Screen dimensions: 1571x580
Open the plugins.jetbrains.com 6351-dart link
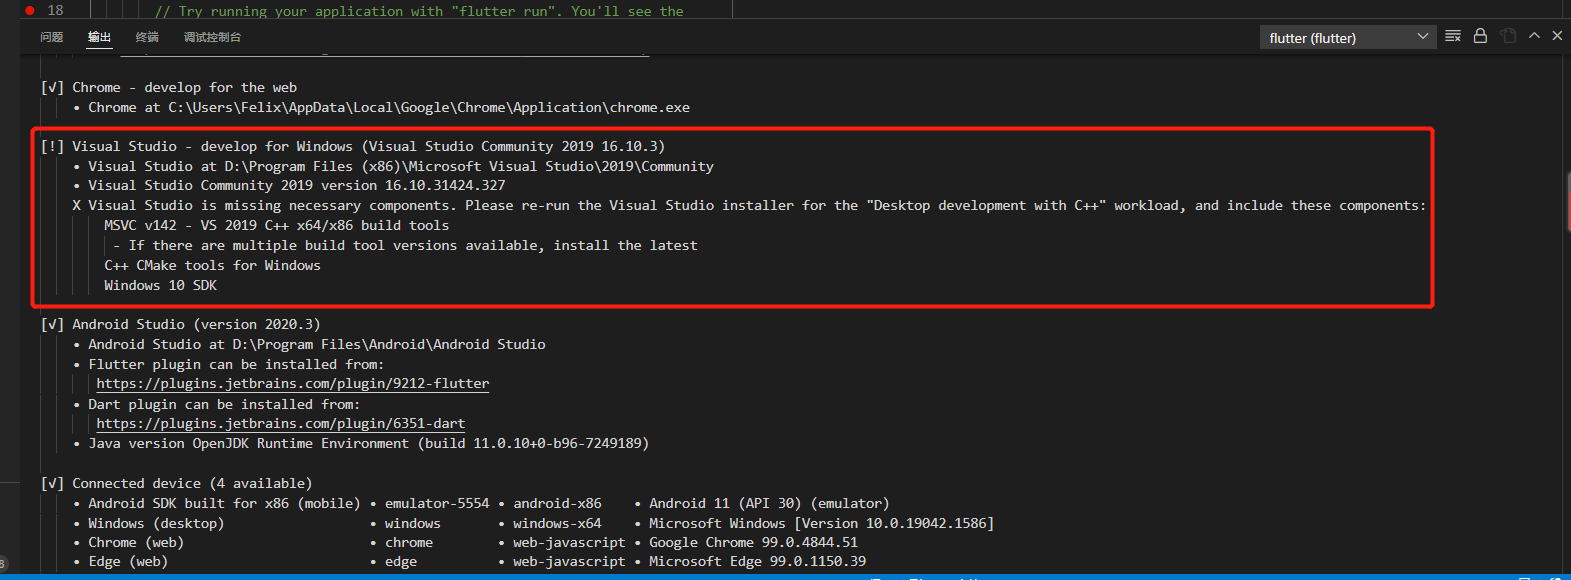281,424
